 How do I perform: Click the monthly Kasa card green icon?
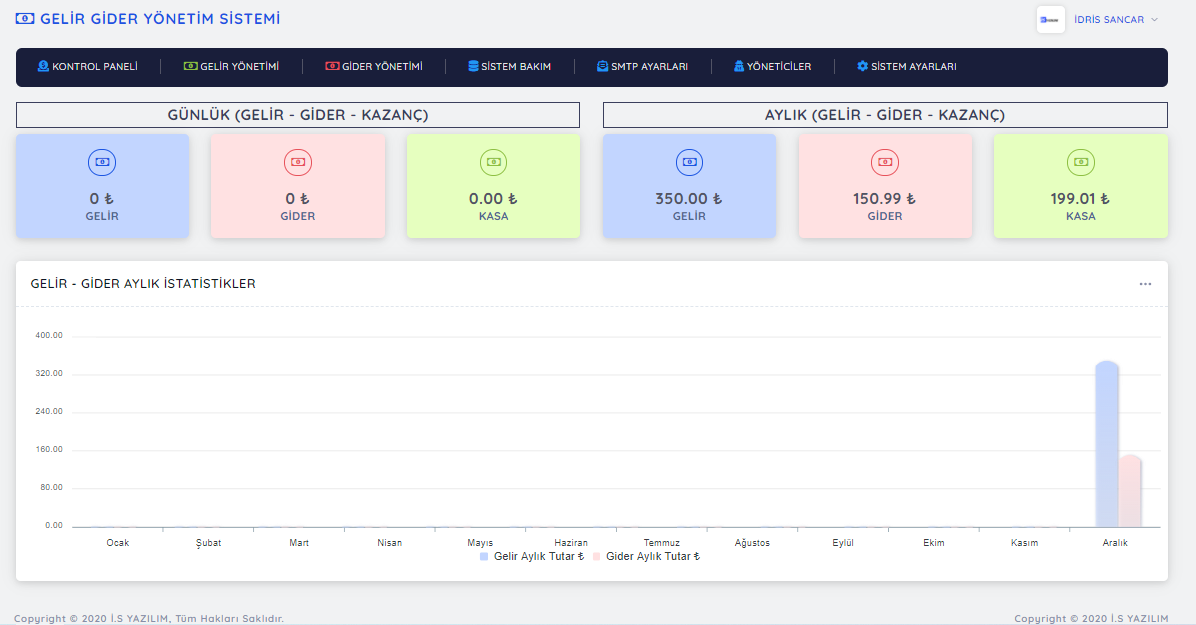pos(1080,162)
